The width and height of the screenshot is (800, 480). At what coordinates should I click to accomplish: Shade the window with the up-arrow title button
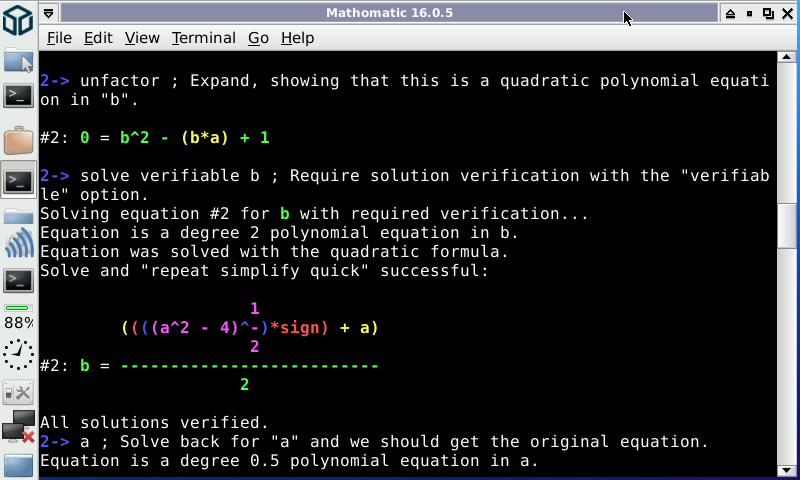pyautogui.click(x=730, y=13)
